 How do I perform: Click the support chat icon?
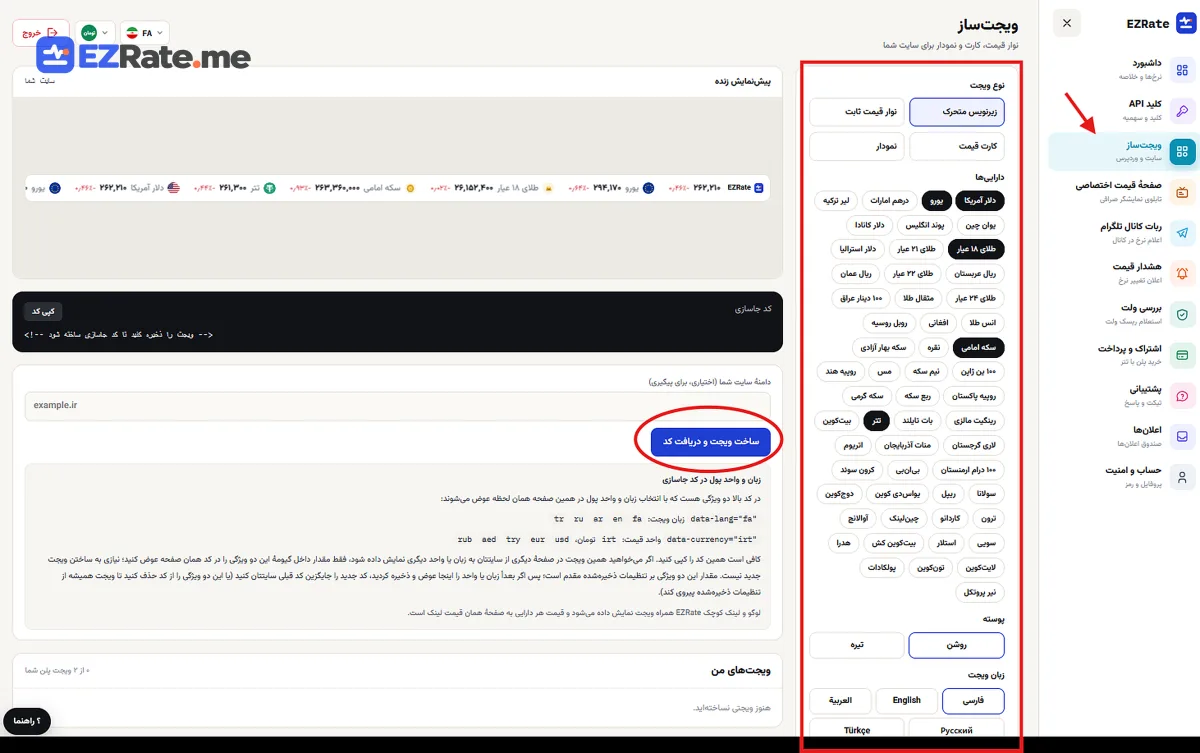tap(1182, 396)
